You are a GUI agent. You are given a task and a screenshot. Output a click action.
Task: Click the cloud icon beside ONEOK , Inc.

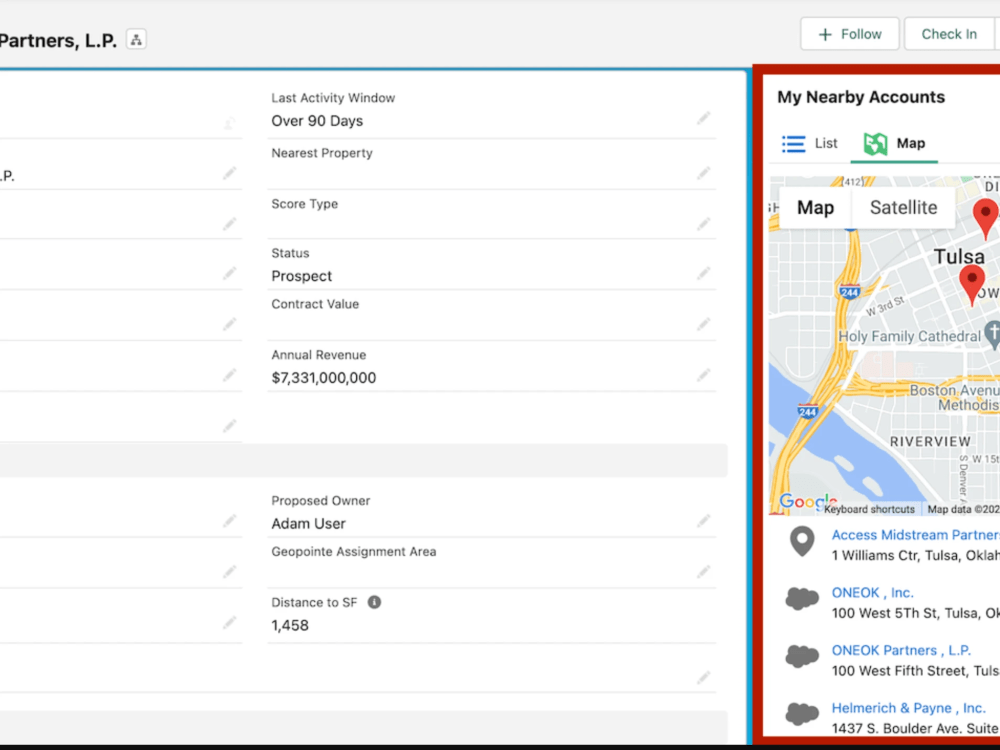point(802,599)
